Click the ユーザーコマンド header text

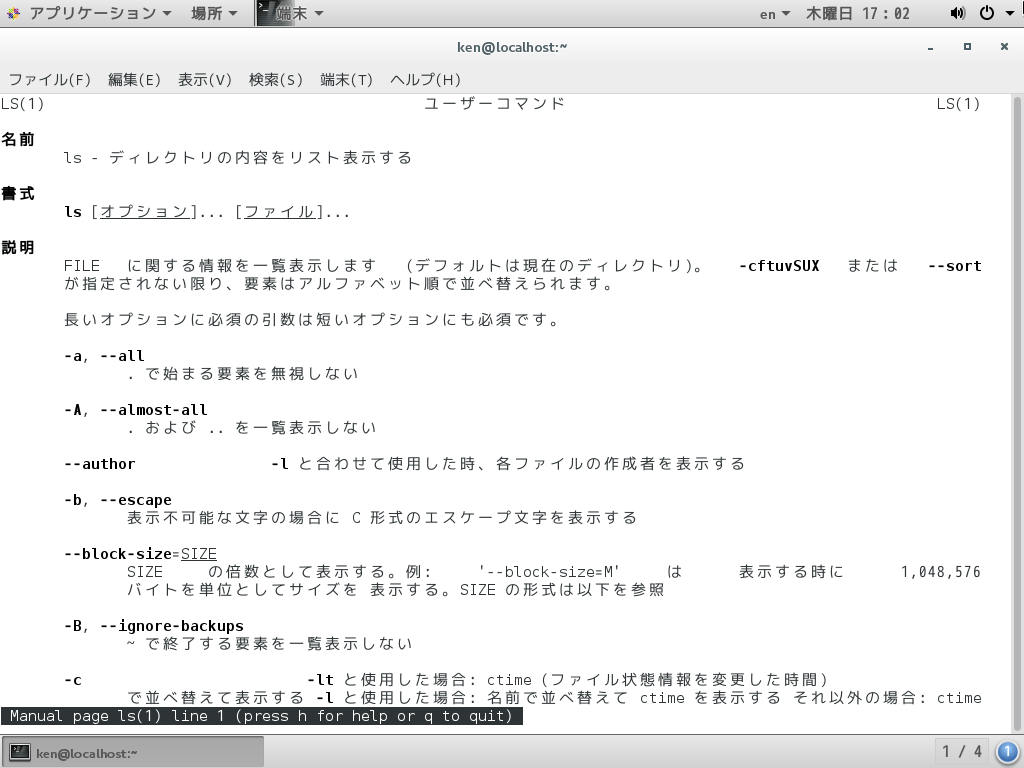(x=494, y=103)
